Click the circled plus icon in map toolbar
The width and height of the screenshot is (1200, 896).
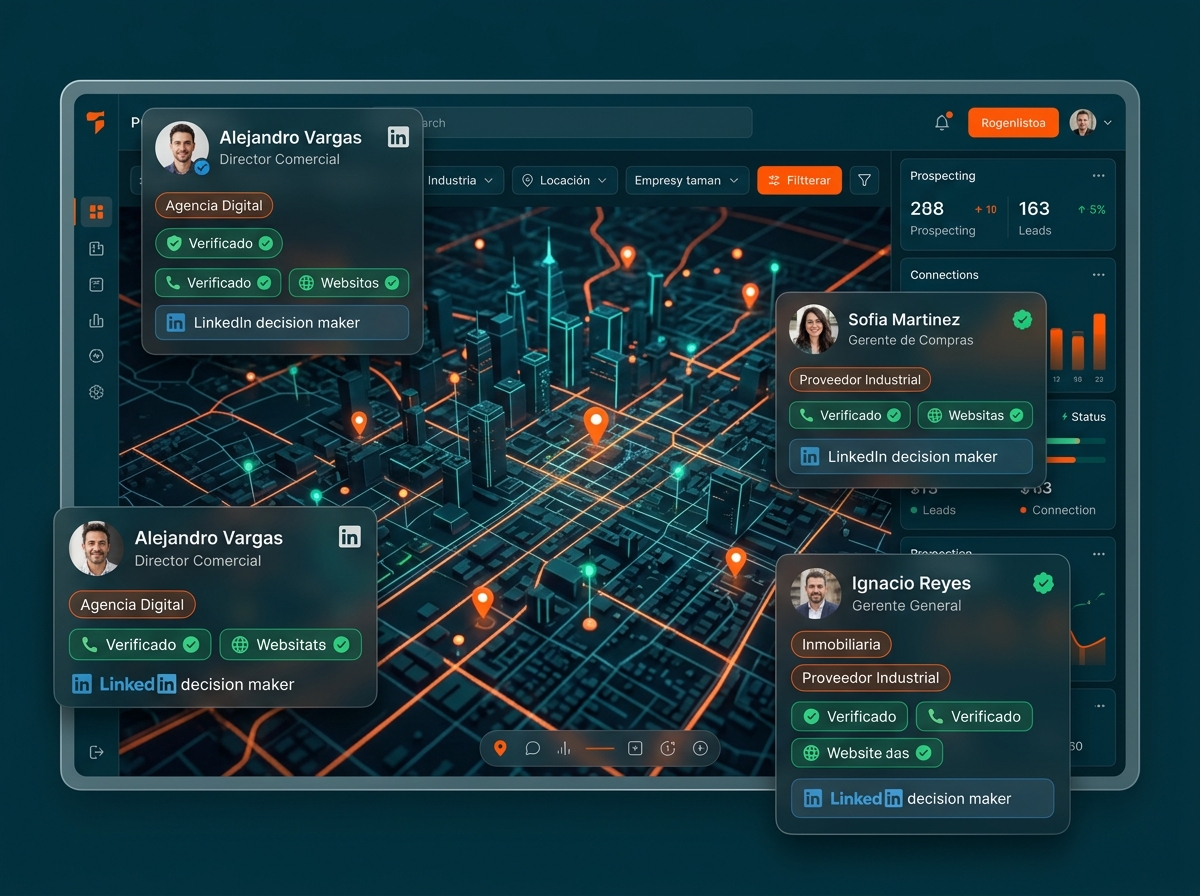pos(700,748)
